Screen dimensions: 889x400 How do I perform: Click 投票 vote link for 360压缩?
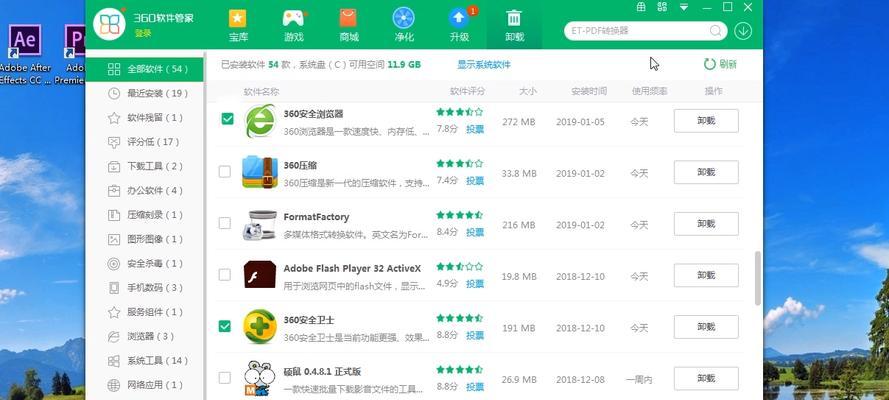pos(475,181)
